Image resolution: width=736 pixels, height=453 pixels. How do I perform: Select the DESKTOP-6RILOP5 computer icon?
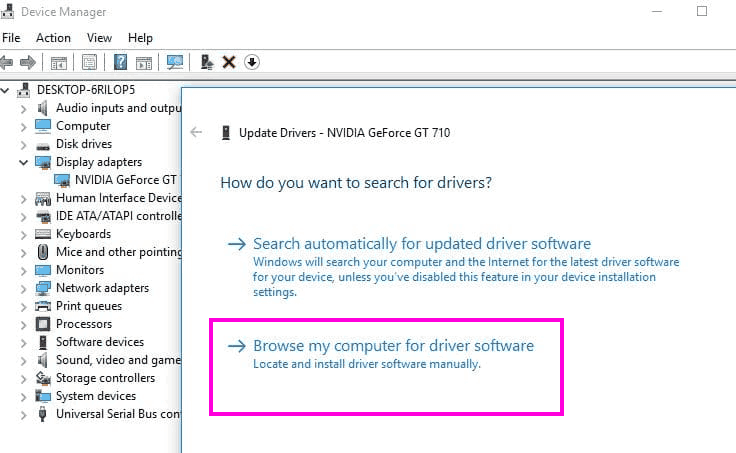(x=23, y=90)
